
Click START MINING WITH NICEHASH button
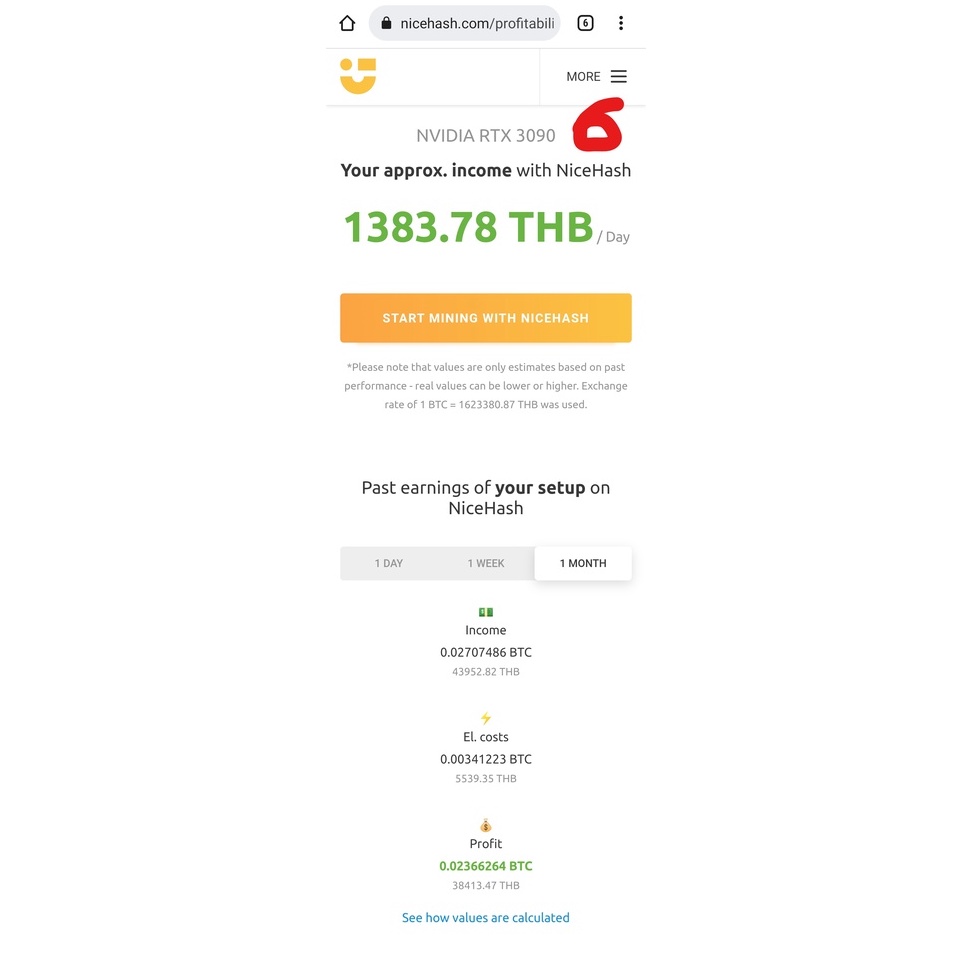tap(486, 318)
